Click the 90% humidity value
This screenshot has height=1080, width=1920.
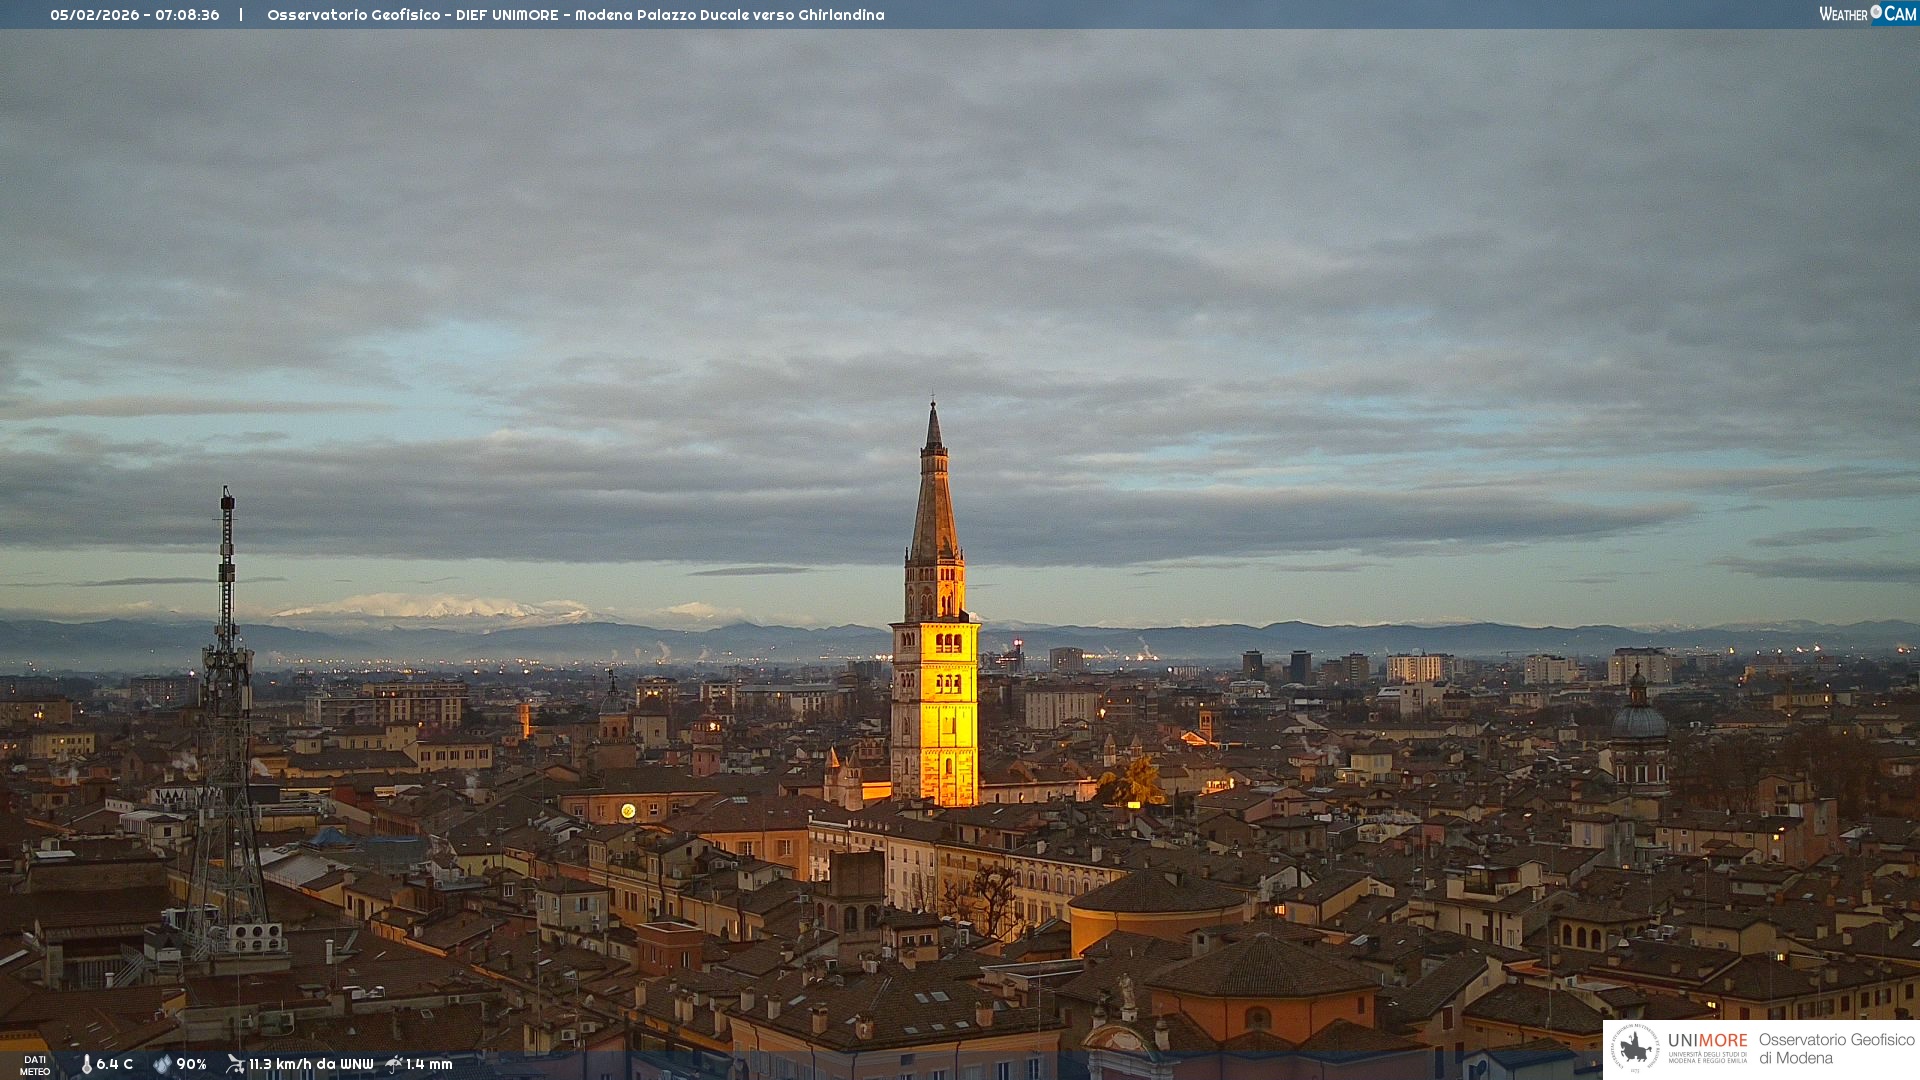[191, 1064]
